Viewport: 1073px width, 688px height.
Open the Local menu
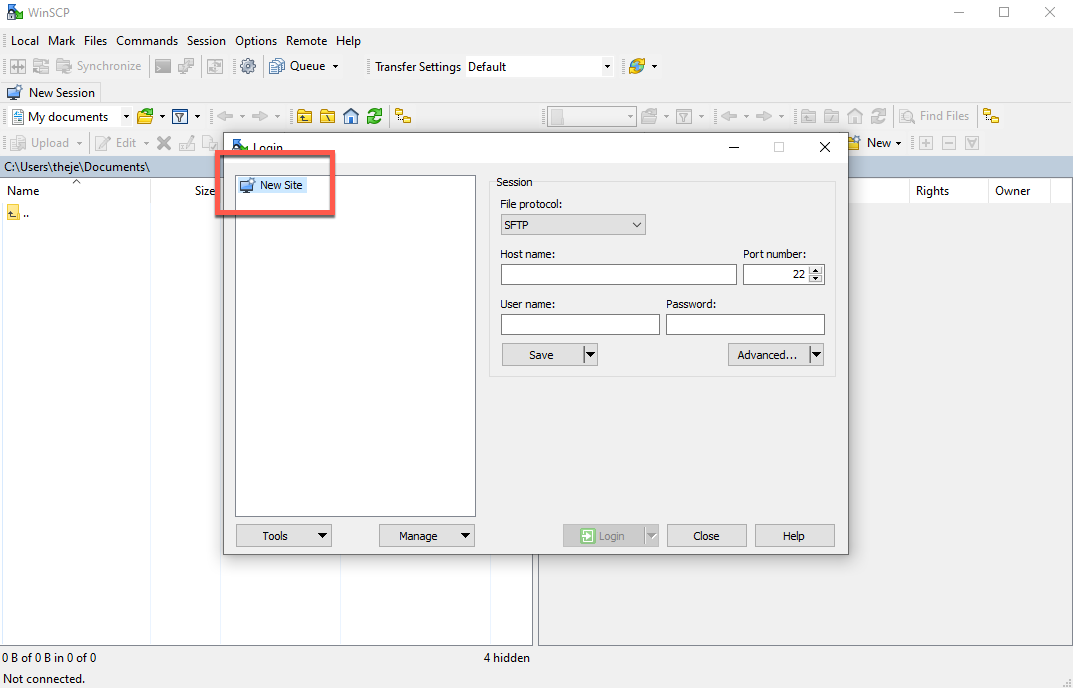pyautogui.click(x=25, y=41)
